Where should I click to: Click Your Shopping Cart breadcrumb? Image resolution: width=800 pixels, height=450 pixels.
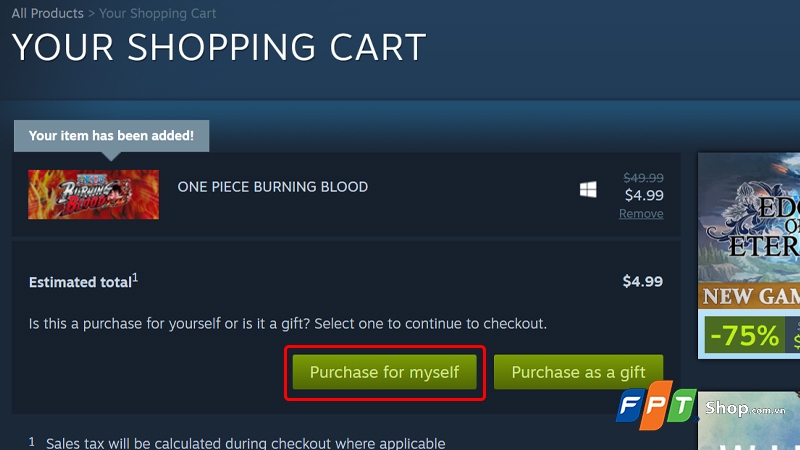click(157, 13)
